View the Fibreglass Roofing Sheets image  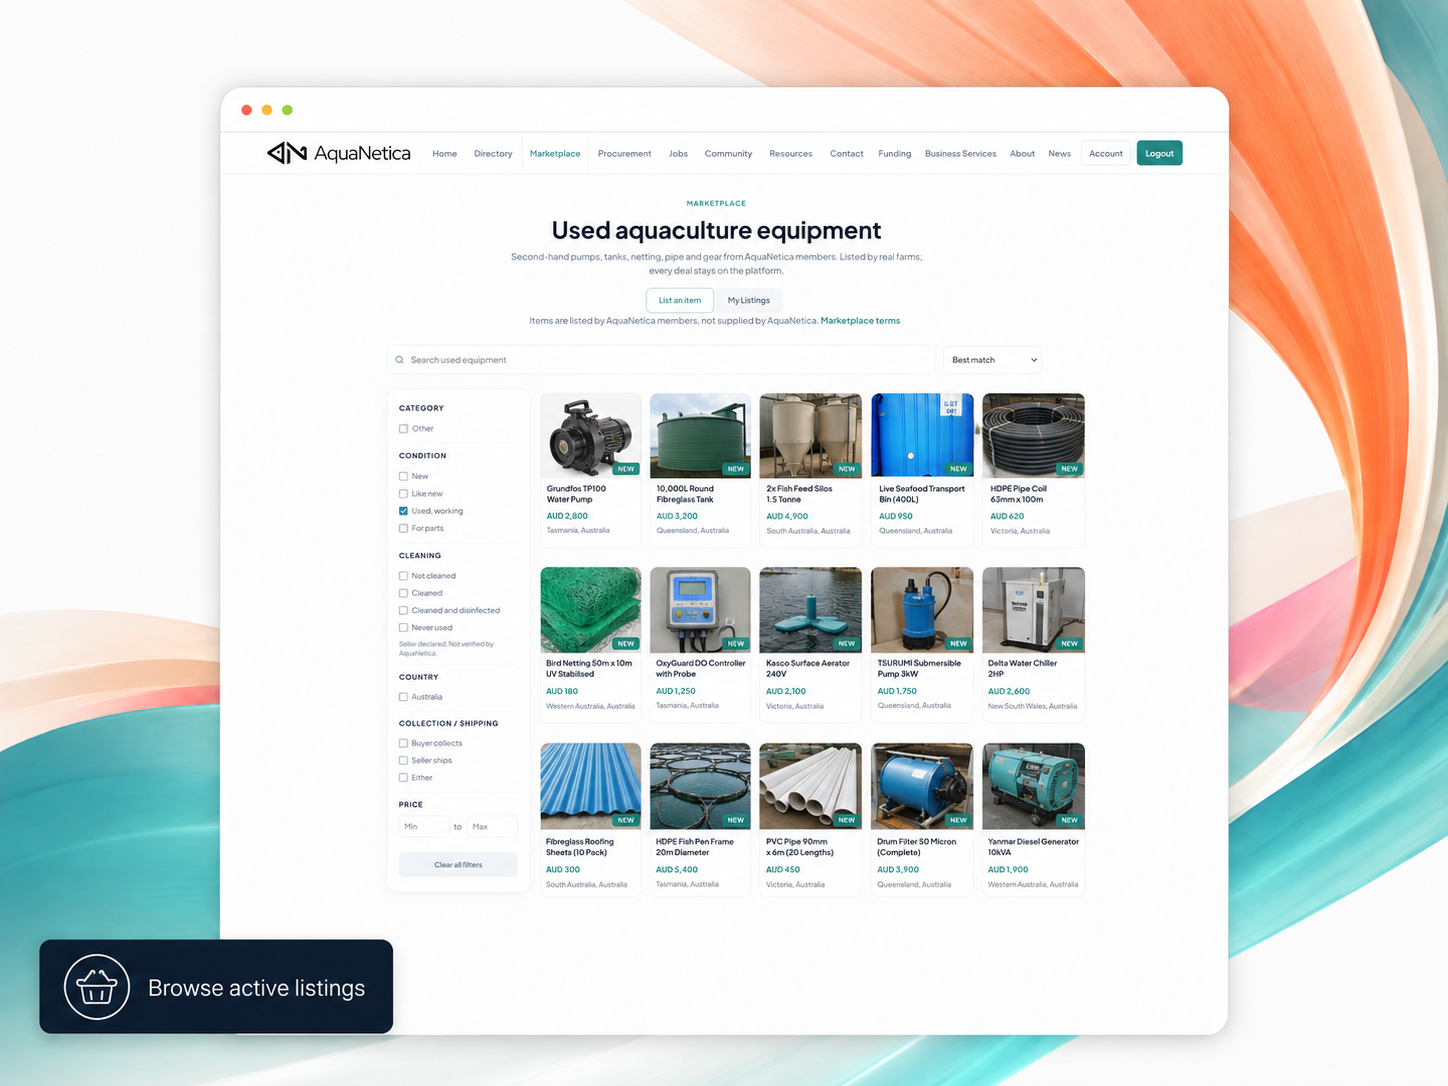point(591,786)
